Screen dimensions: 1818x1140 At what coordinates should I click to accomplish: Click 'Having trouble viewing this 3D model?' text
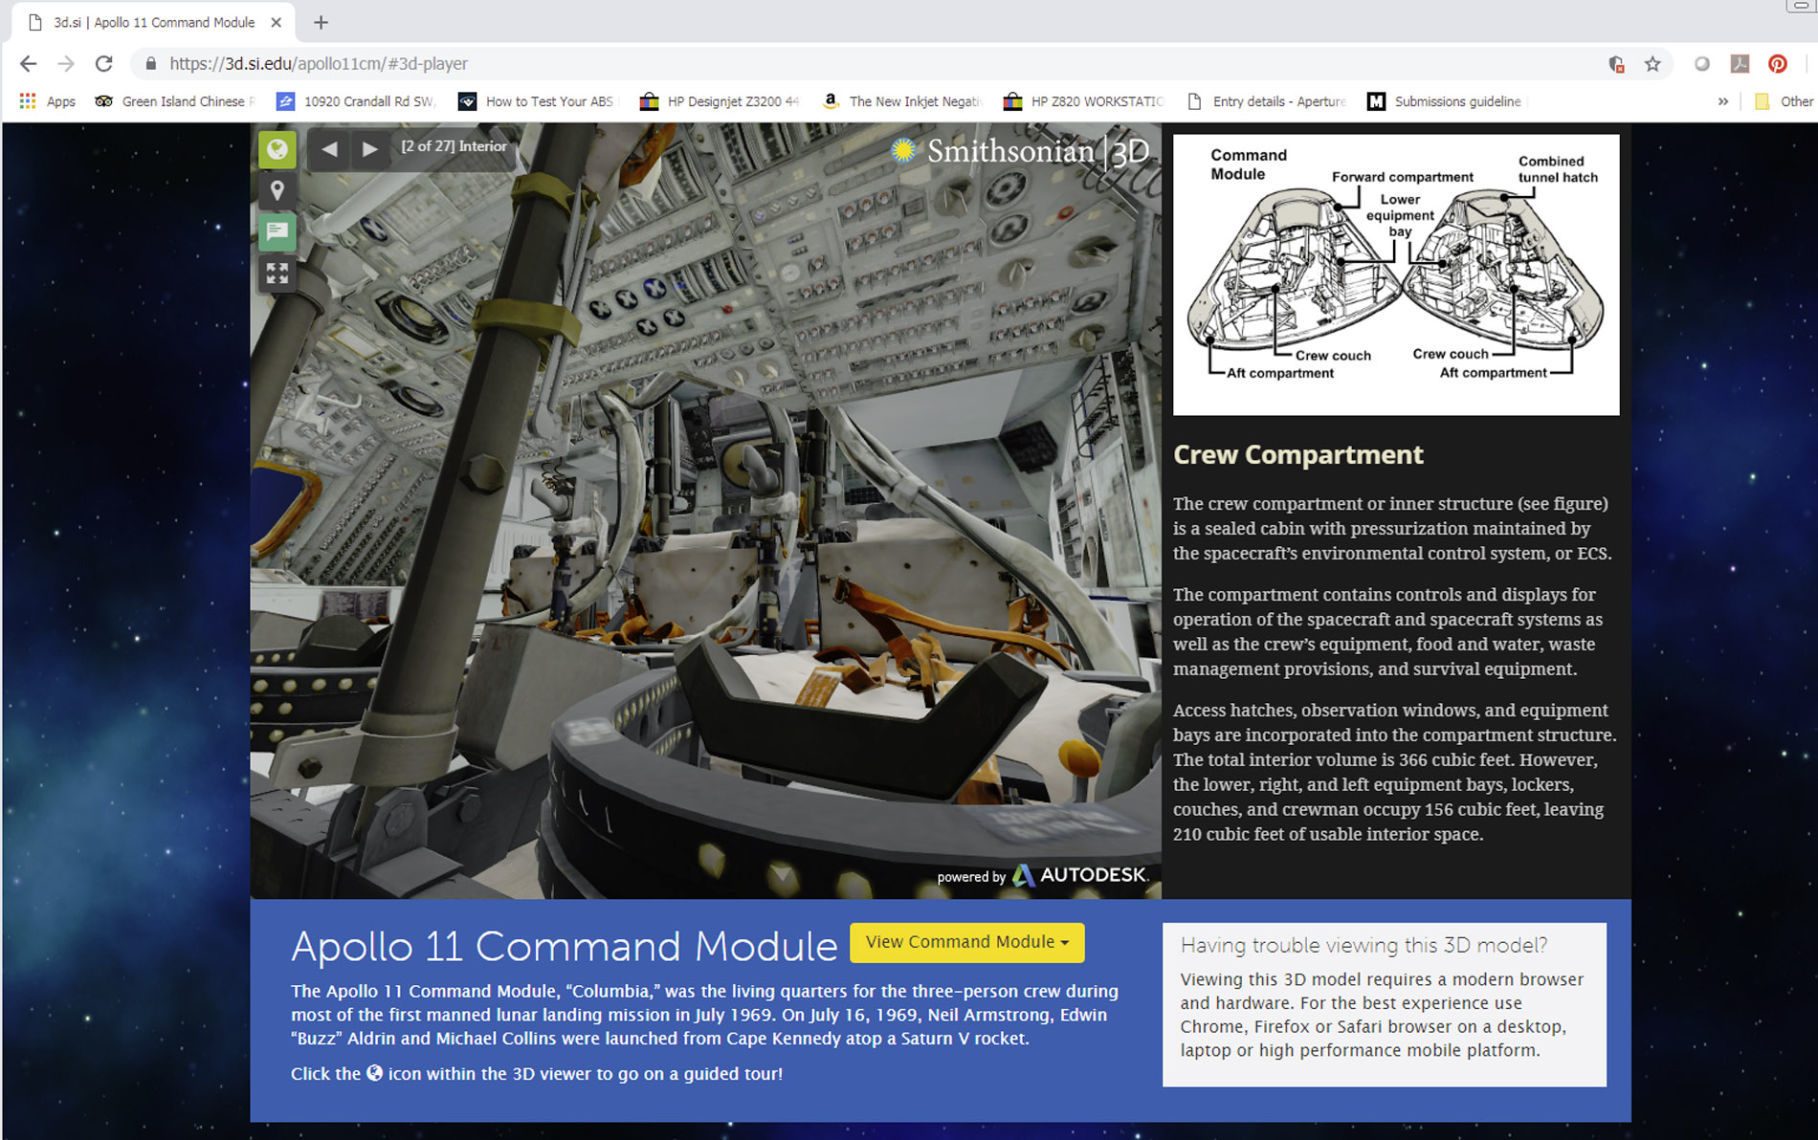pyautogui.click(x=1364, y=945)
